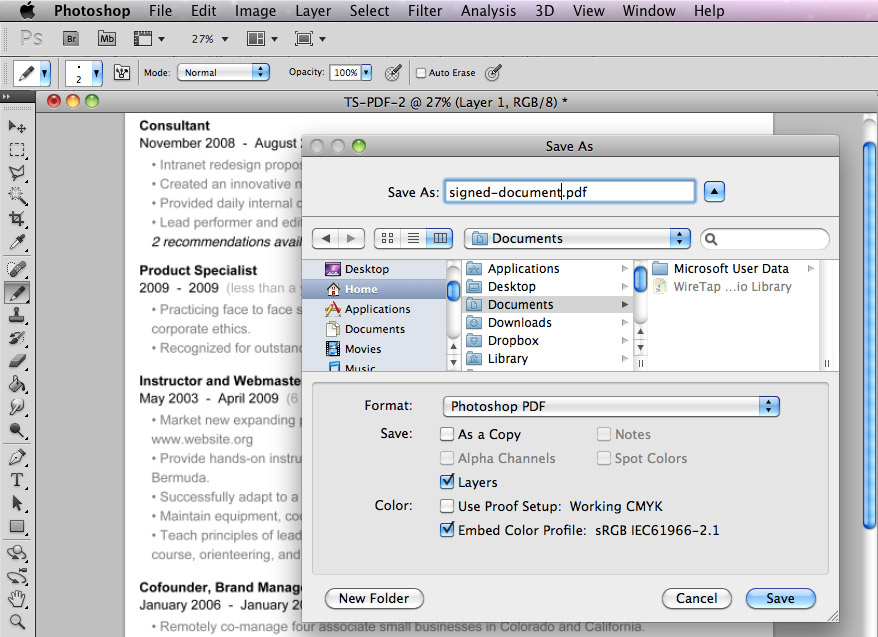Create a New Folder
Image resolution: width=878 pixels, height=637 pixels.
373,598
